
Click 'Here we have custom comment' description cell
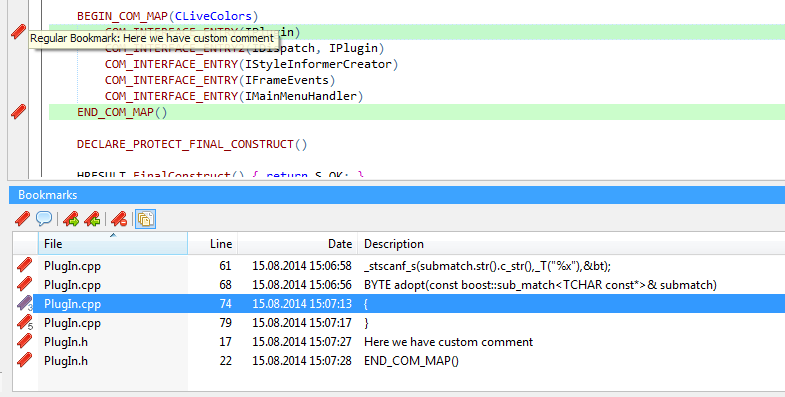tap(448, 342)
